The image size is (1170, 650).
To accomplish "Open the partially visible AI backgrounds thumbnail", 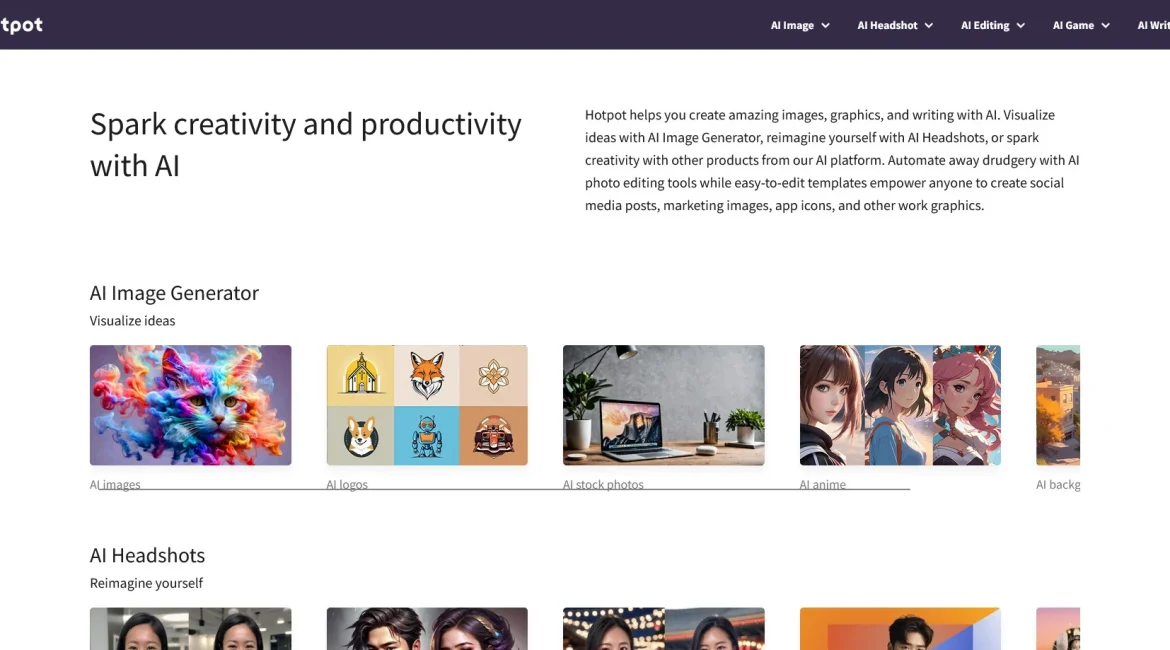I will point(1058,405).
